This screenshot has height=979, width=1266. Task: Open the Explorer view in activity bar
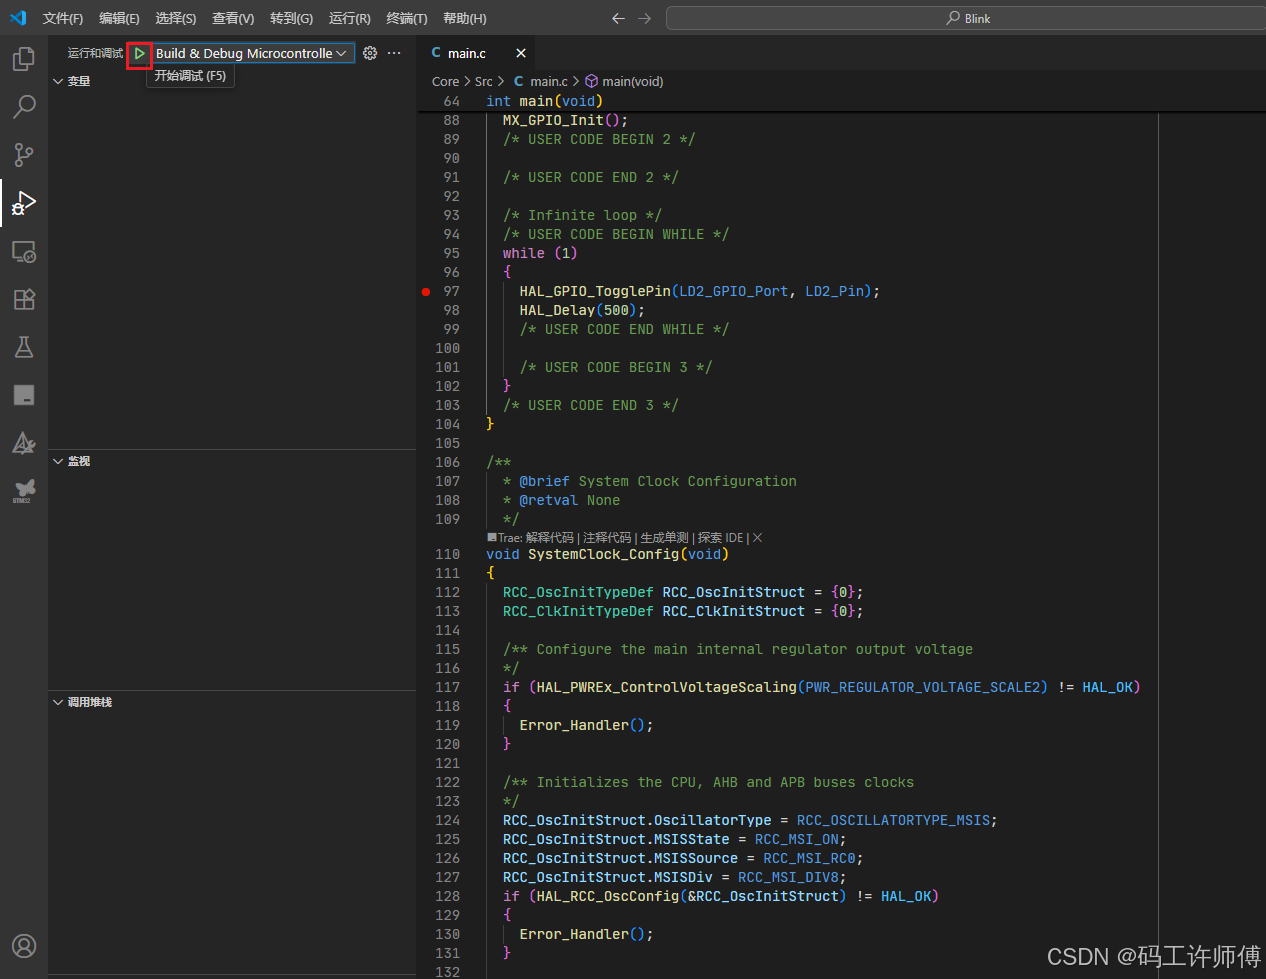[x=24, y=59]
